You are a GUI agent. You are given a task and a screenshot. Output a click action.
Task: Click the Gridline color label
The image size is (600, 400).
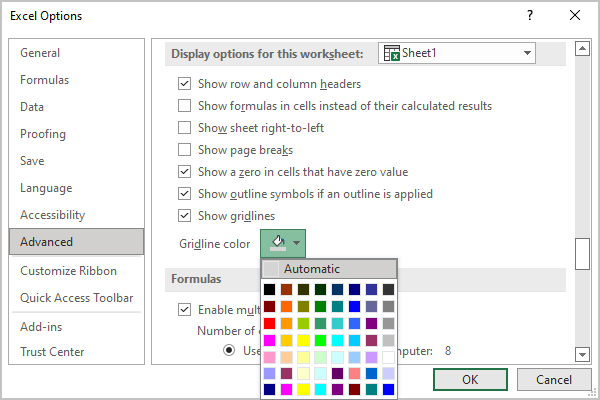tap(215, 244)
